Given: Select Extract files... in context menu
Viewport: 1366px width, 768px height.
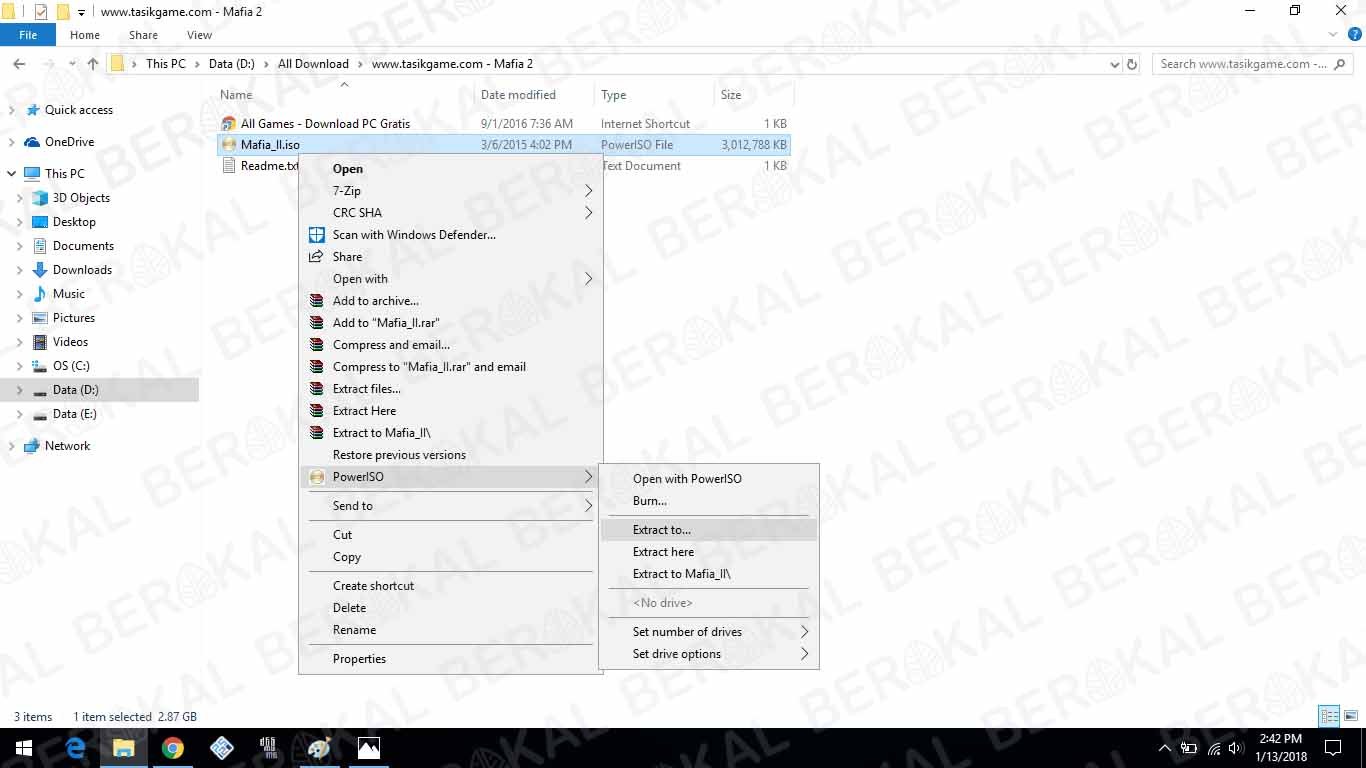Looking at the screenshot, I should pos(452,389).
